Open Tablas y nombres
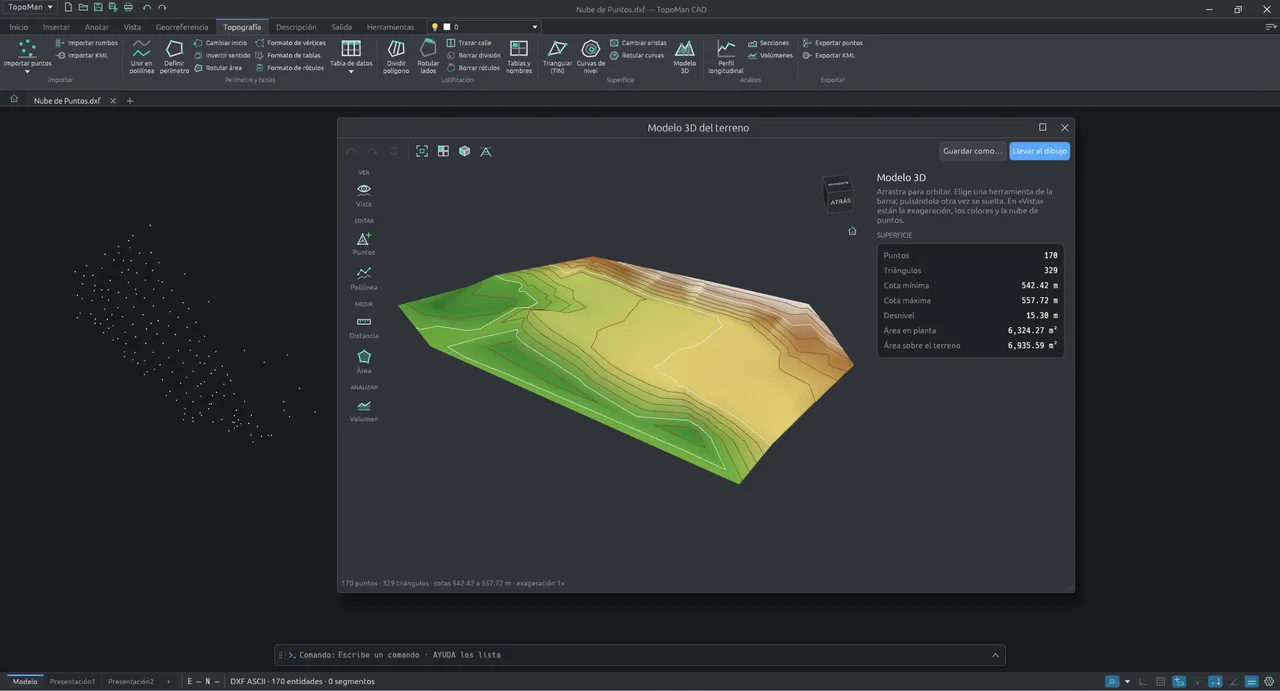 519,56
